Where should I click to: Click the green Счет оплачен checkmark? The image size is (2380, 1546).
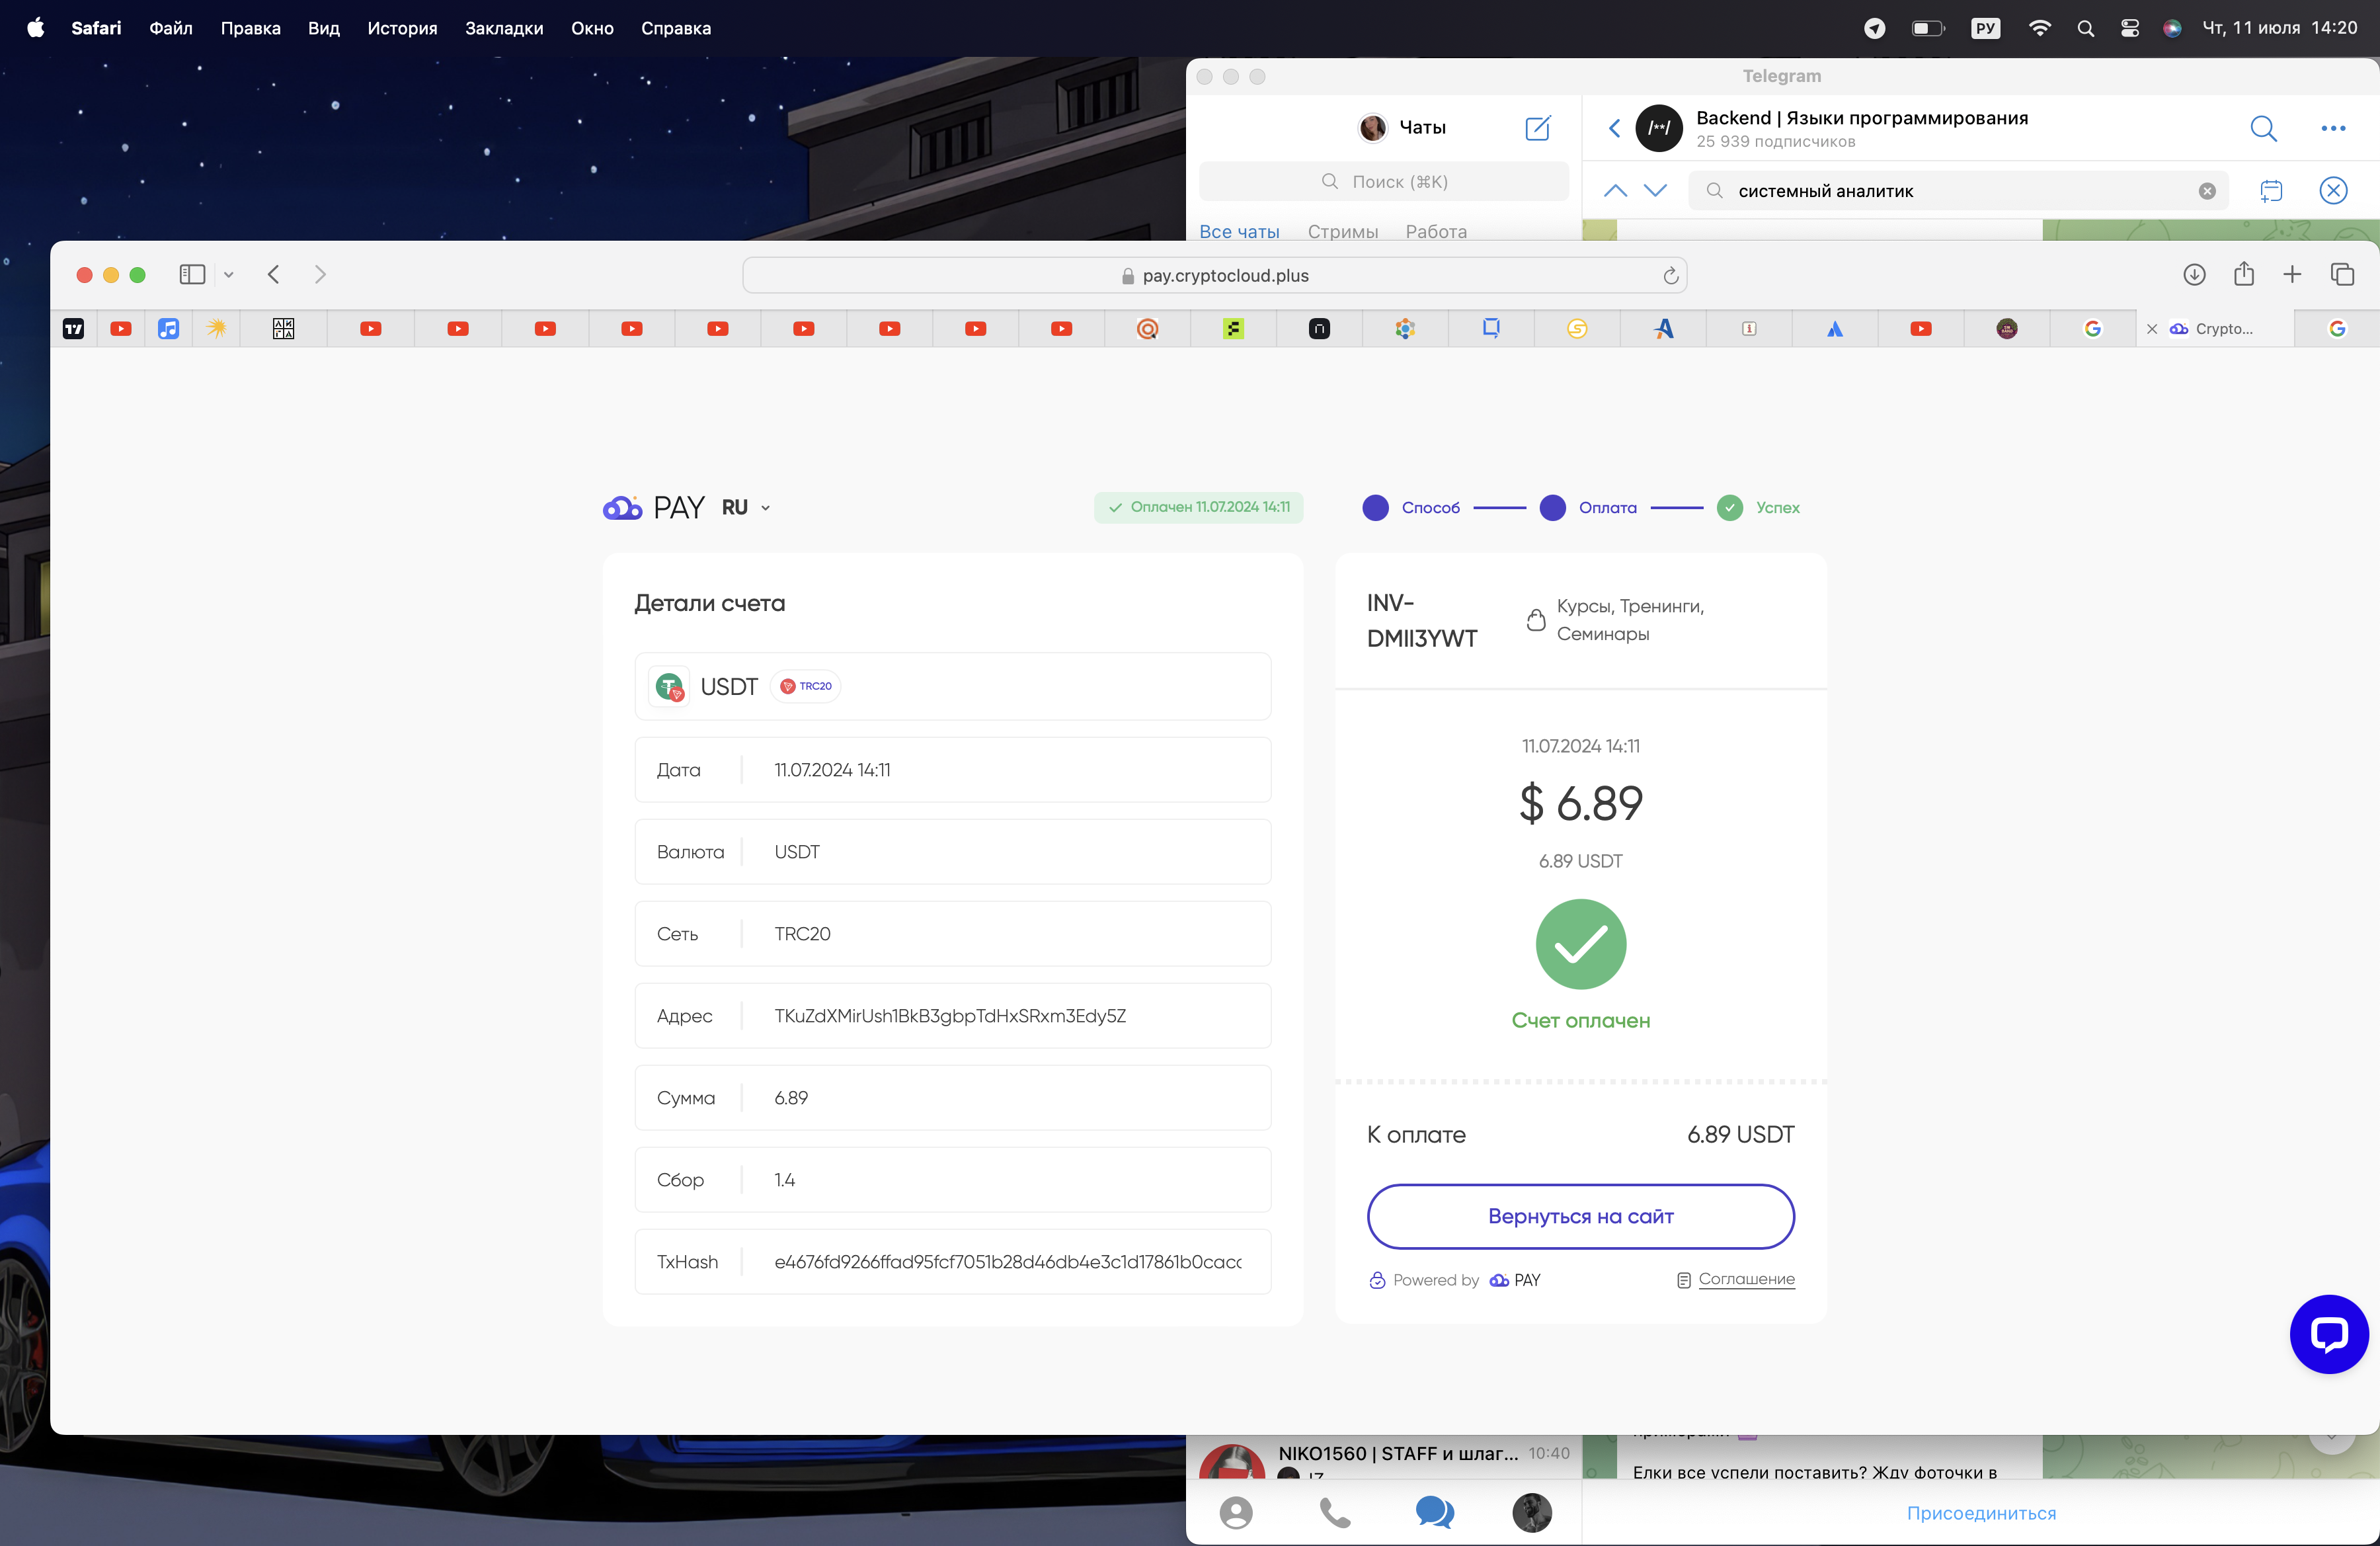click(1580, 944)
